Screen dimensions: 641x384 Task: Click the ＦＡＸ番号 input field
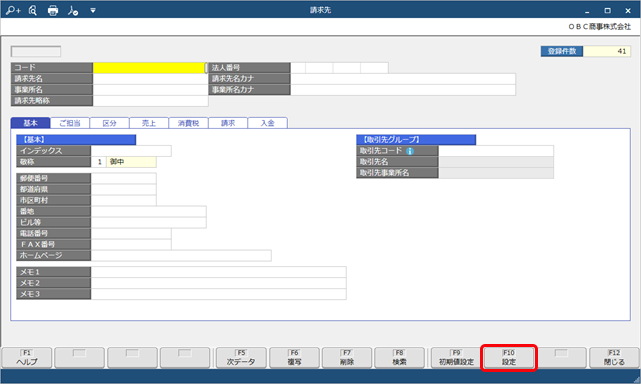[x=131, y=245]
